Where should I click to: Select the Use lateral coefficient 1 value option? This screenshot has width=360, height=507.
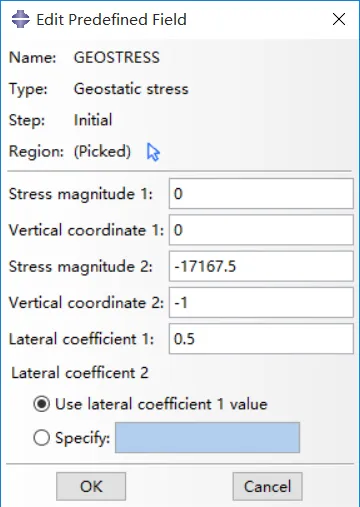pyautogui.click(x=42, y=404)
